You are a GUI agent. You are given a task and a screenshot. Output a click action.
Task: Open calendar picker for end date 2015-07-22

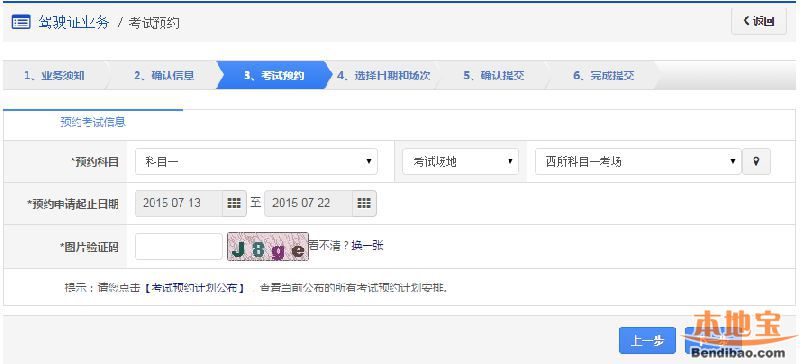[364, 203]
